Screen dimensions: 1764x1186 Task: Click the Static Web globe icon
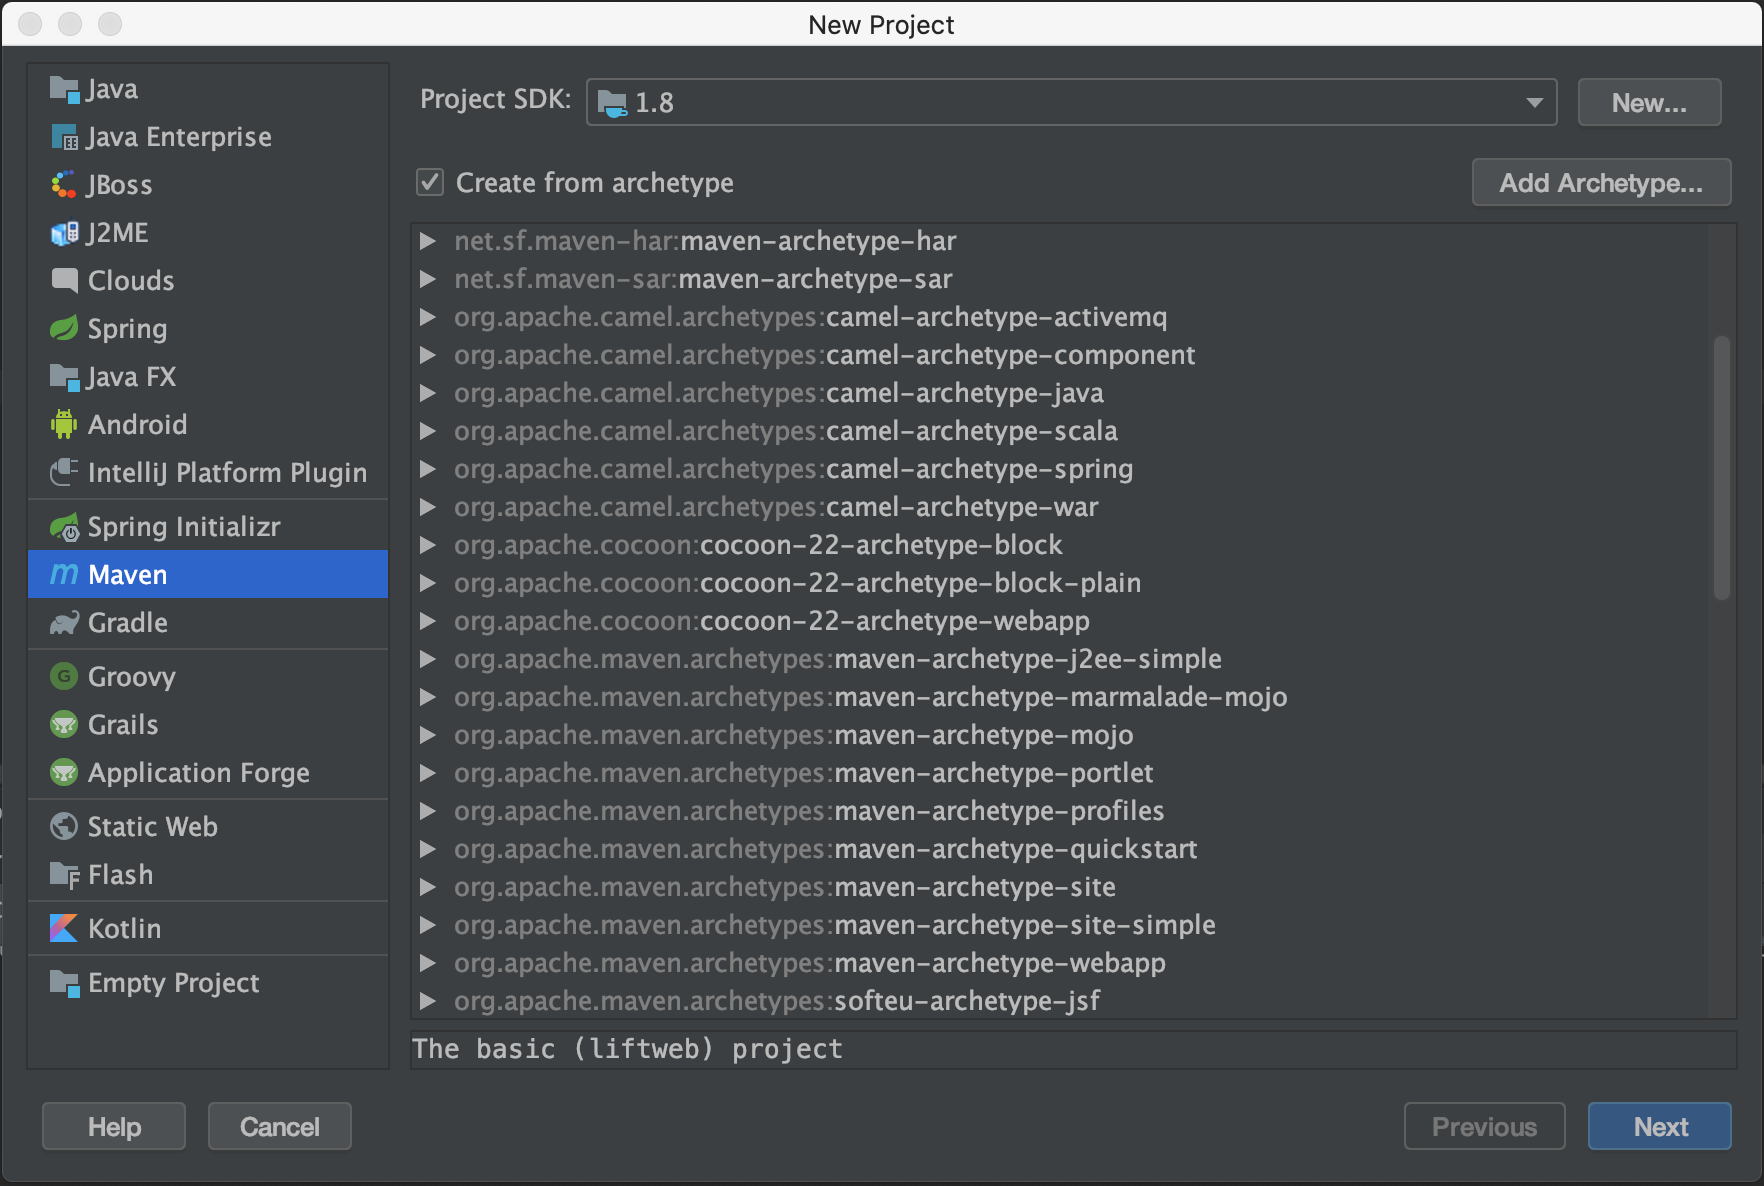64,826
